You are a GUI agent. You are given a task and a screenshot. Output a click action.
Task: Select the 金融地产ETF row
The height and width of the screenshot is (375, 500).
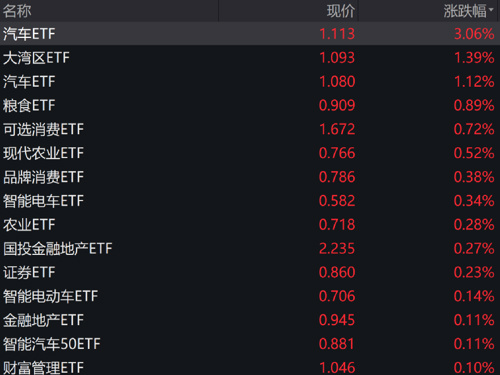tap(250, 320)
